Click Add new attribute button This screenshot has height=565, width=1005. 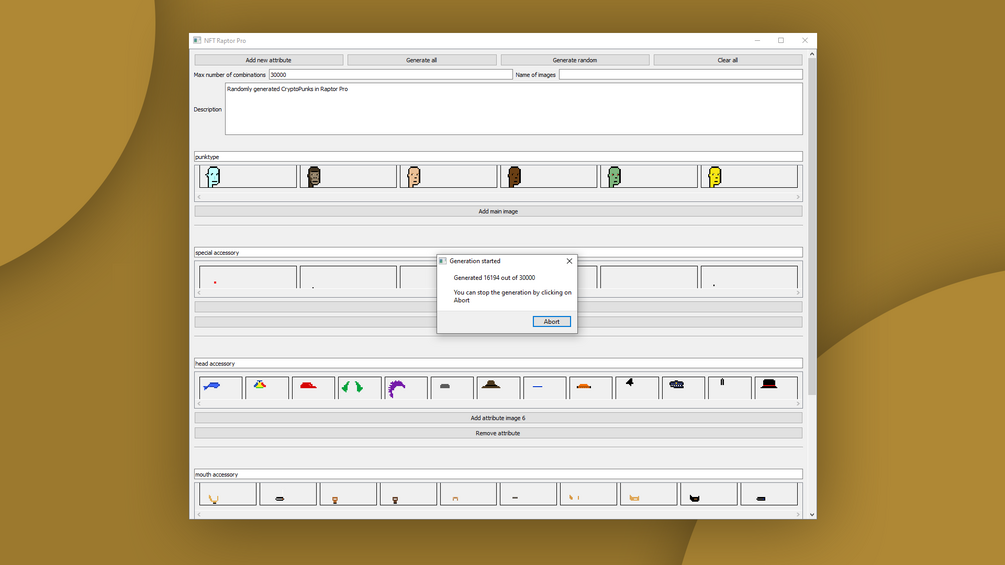(269, 60)
